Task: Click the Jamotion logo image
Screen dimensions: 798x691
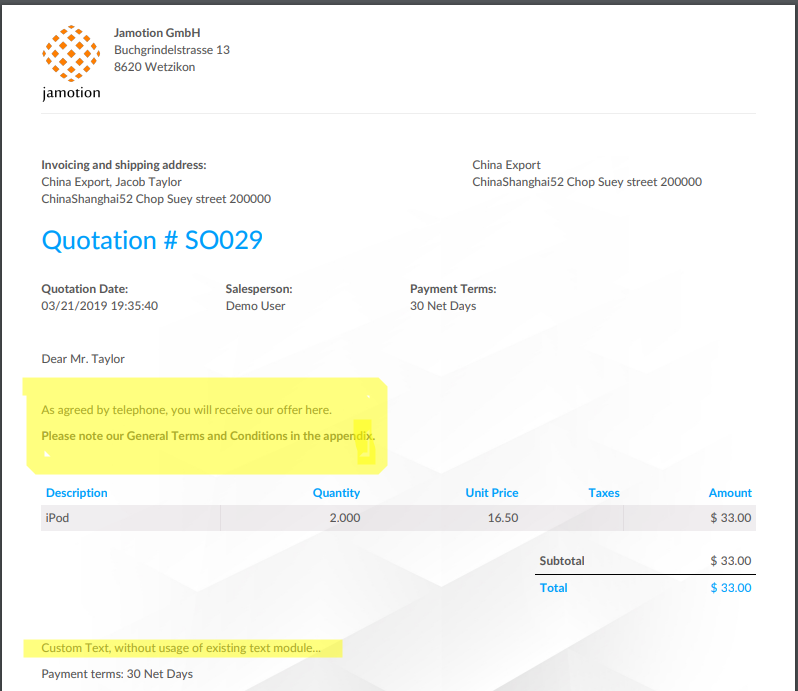Action: 71,63
